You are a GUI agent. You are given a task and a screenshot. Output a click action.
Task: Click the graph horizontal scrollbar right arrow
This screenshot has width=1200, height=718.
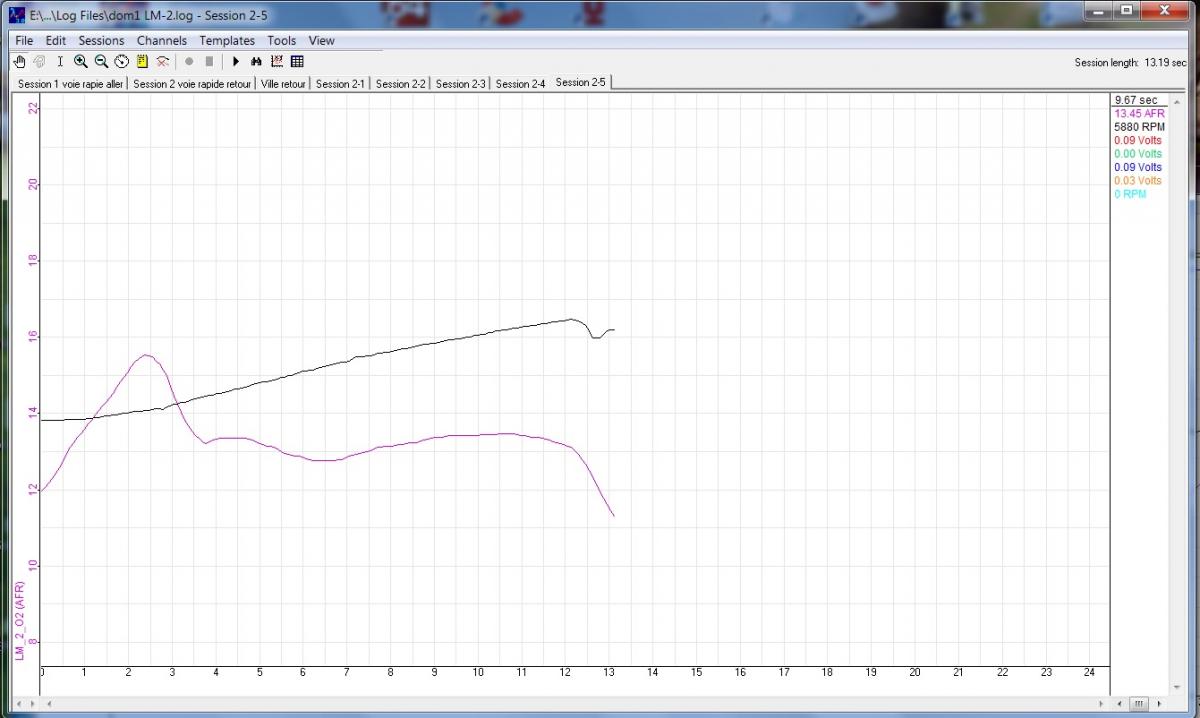[1103, 702]
